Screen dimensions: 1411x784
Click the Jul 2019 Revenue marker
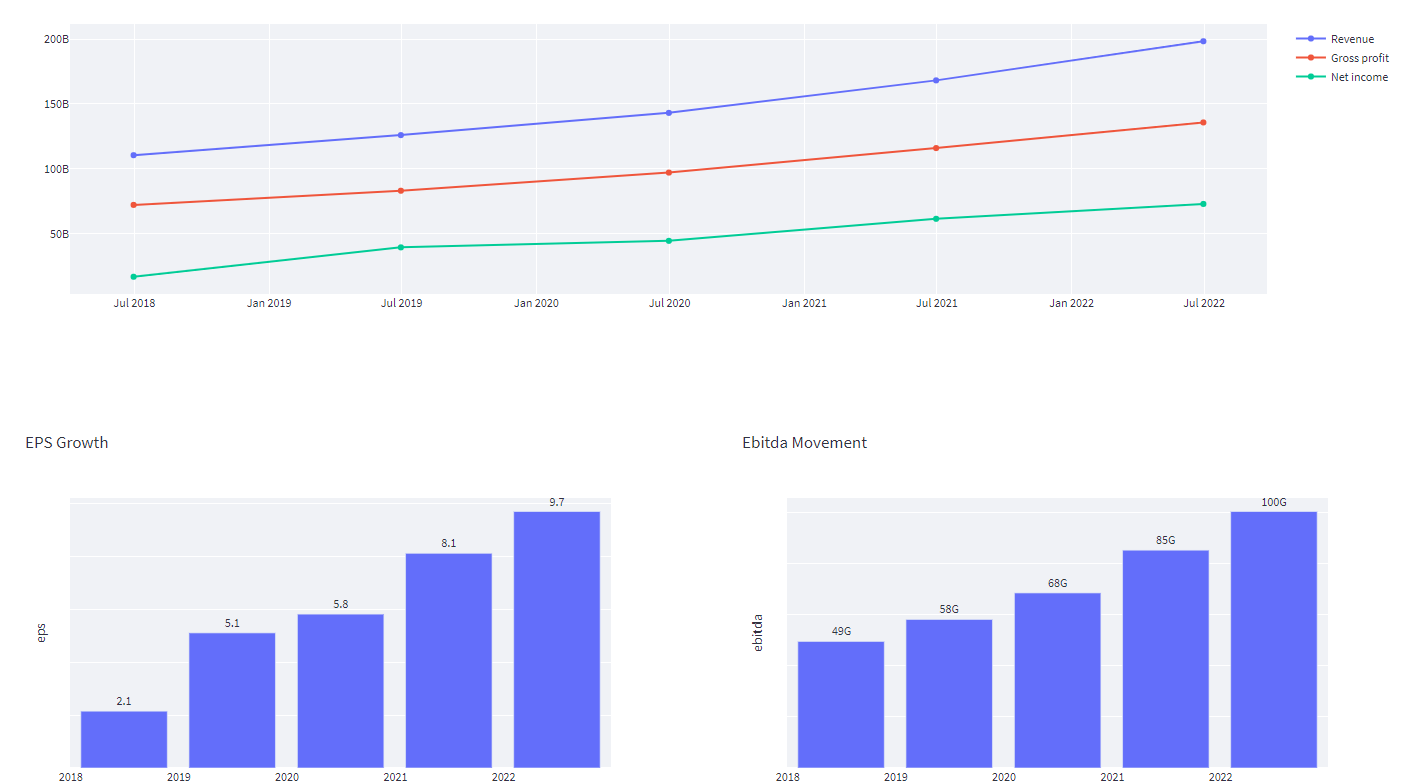(x=401, y=133)
